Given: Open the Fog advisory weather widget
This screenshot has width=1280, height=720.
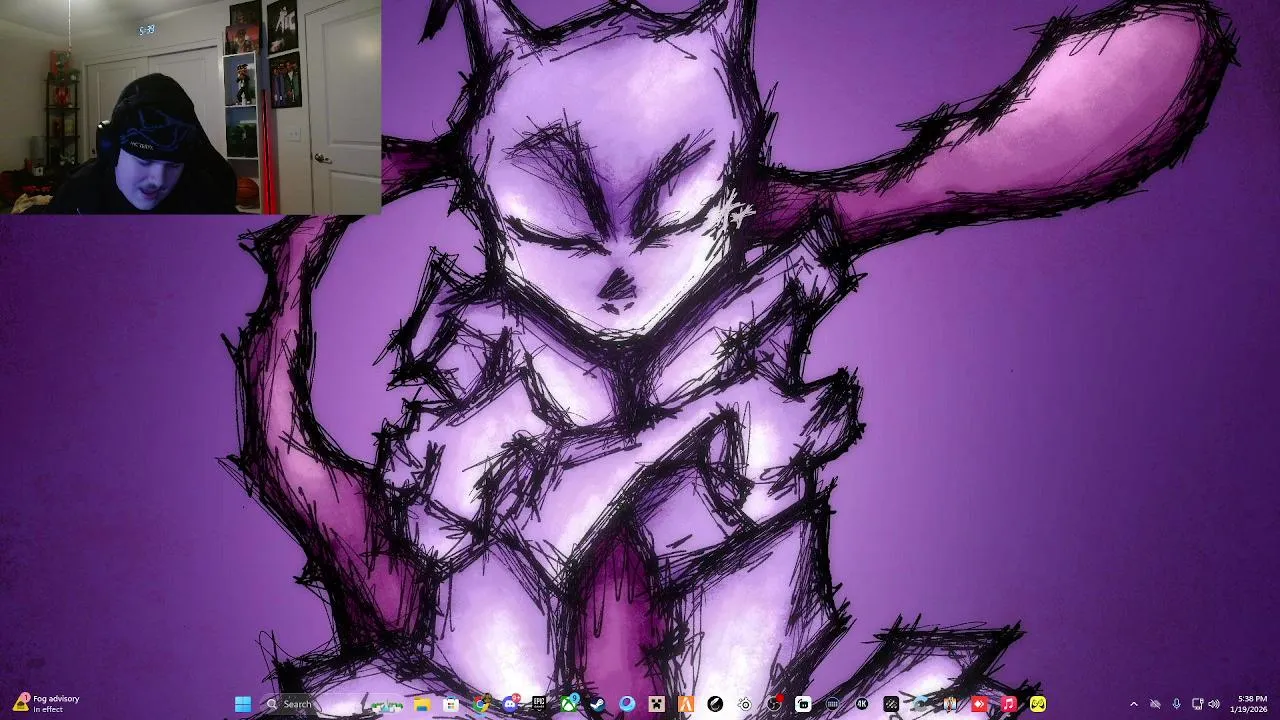Looking at the screenshot, I should tap(46, 704).
